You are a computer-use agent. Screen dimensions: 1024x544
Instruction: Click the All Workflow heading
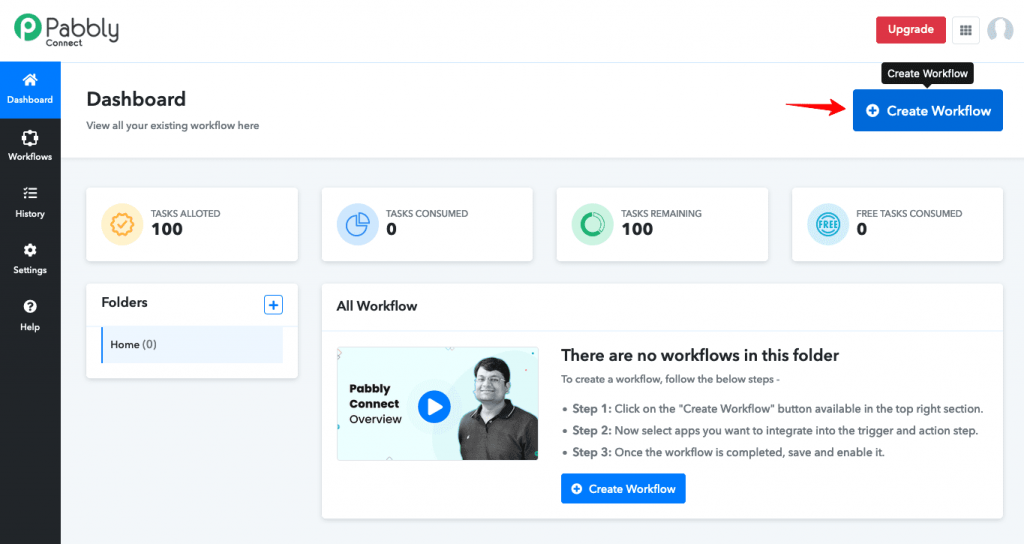[x=377, y=306]
